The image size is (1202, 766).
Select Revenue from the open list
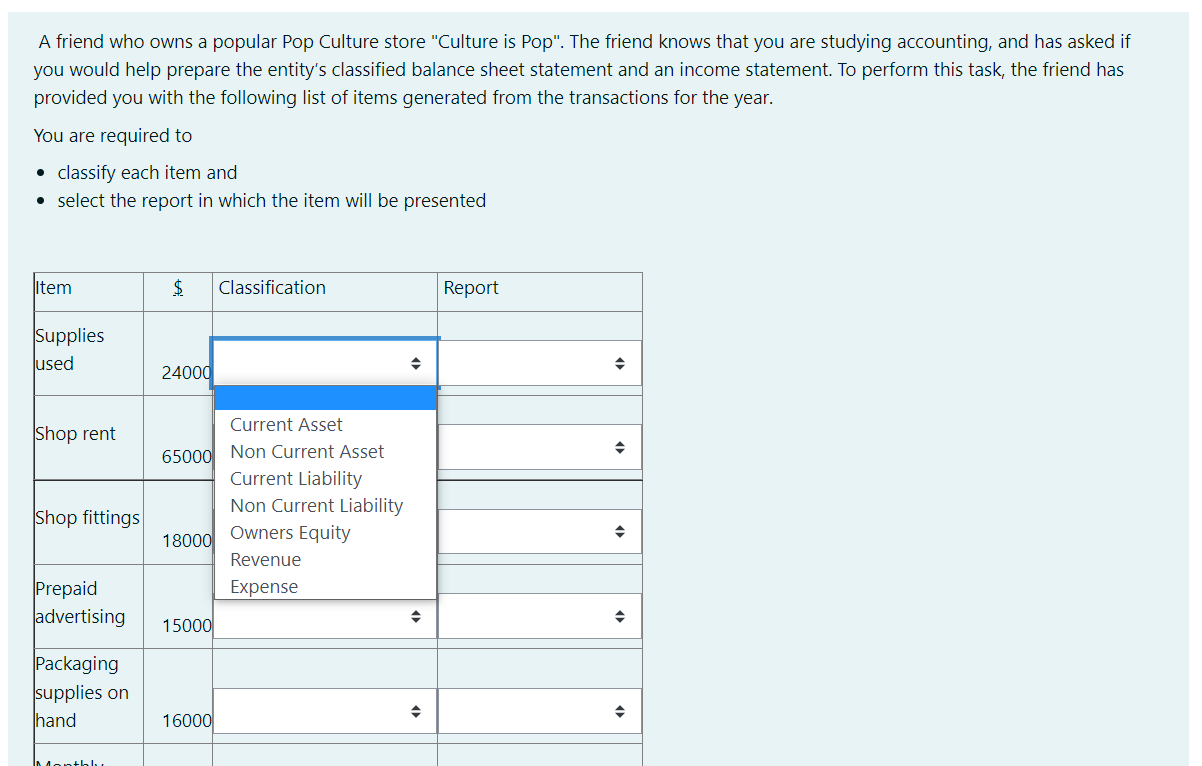pyautogui.click(x=265, y=560)
